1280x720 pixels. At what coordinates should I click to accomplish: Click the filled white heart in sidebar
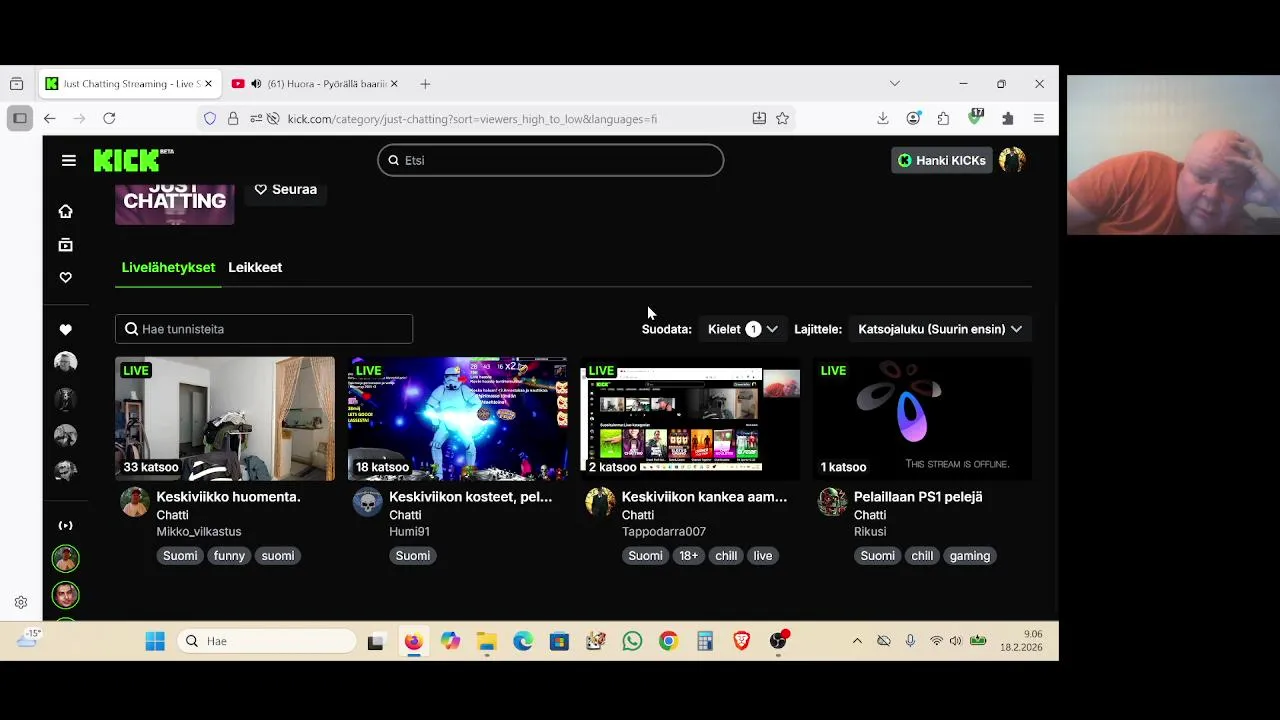pyautogui.click(x=65, y=330)
